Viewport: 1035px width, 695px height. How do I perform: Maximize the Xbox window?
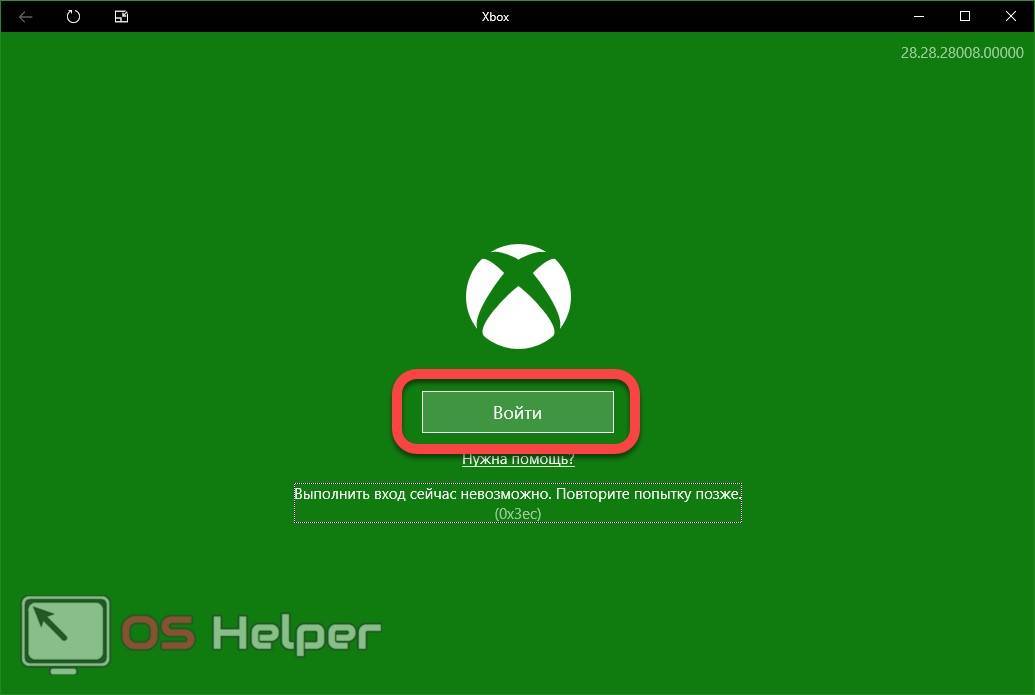[x=964, y=17]
